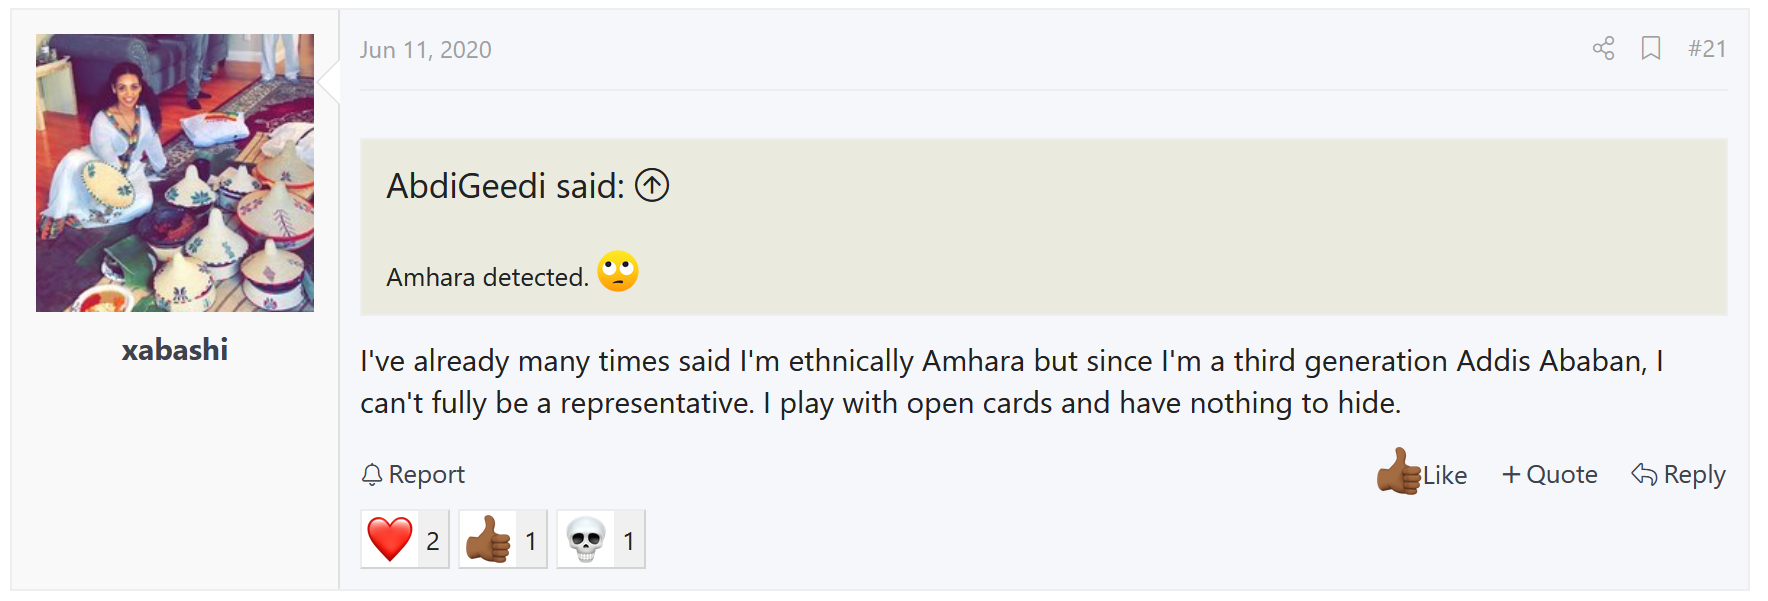Image resolution: width=1768 pixels, height=601 pixels.
Task: Click the post body text
Action: coord(1011,382)
